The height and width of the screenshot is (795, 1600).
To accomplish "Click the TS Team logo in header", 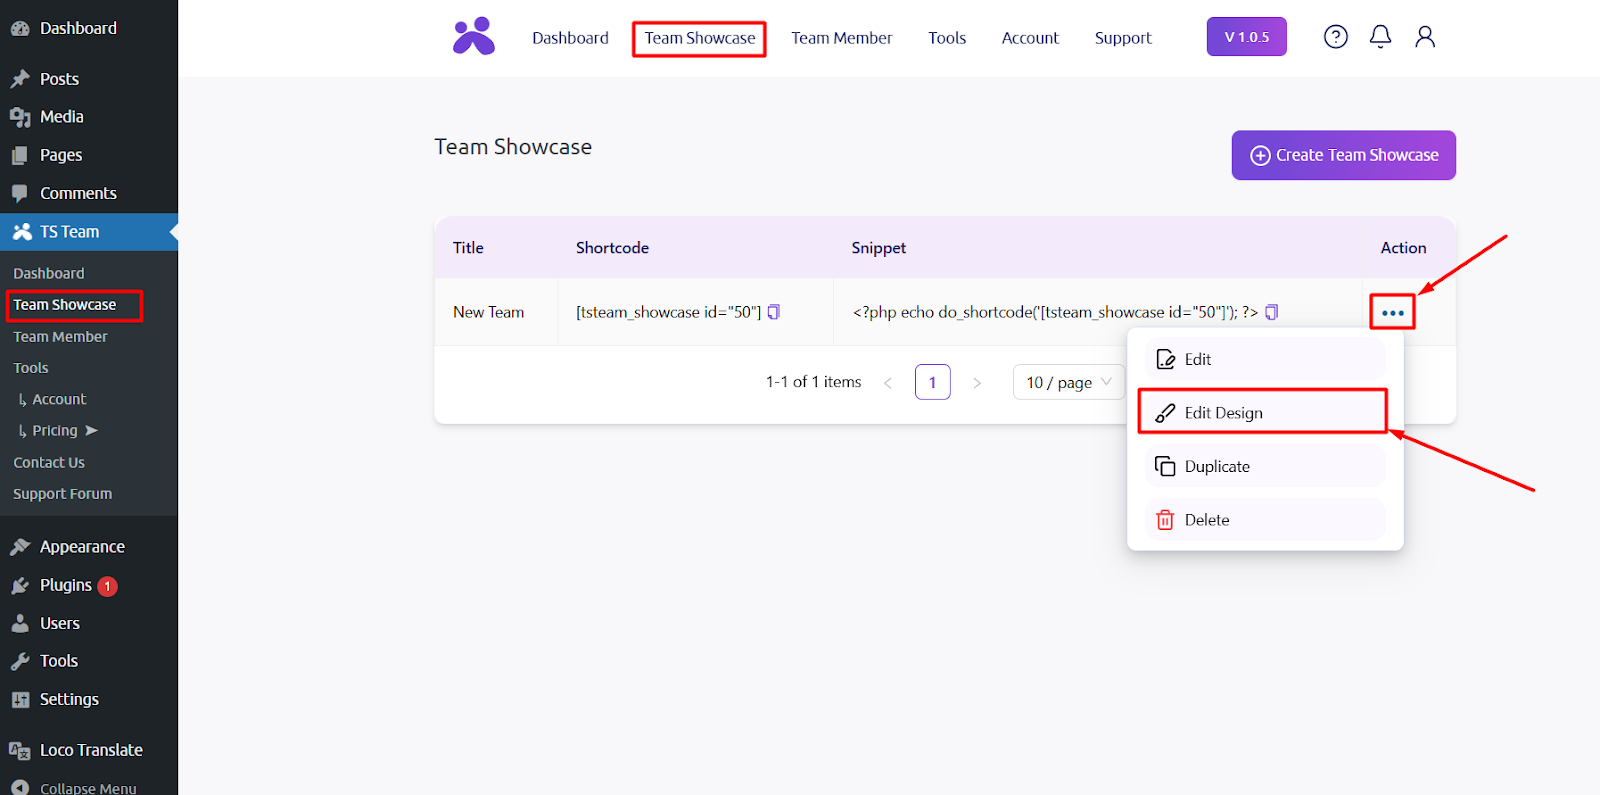I will tap(474, 37).
